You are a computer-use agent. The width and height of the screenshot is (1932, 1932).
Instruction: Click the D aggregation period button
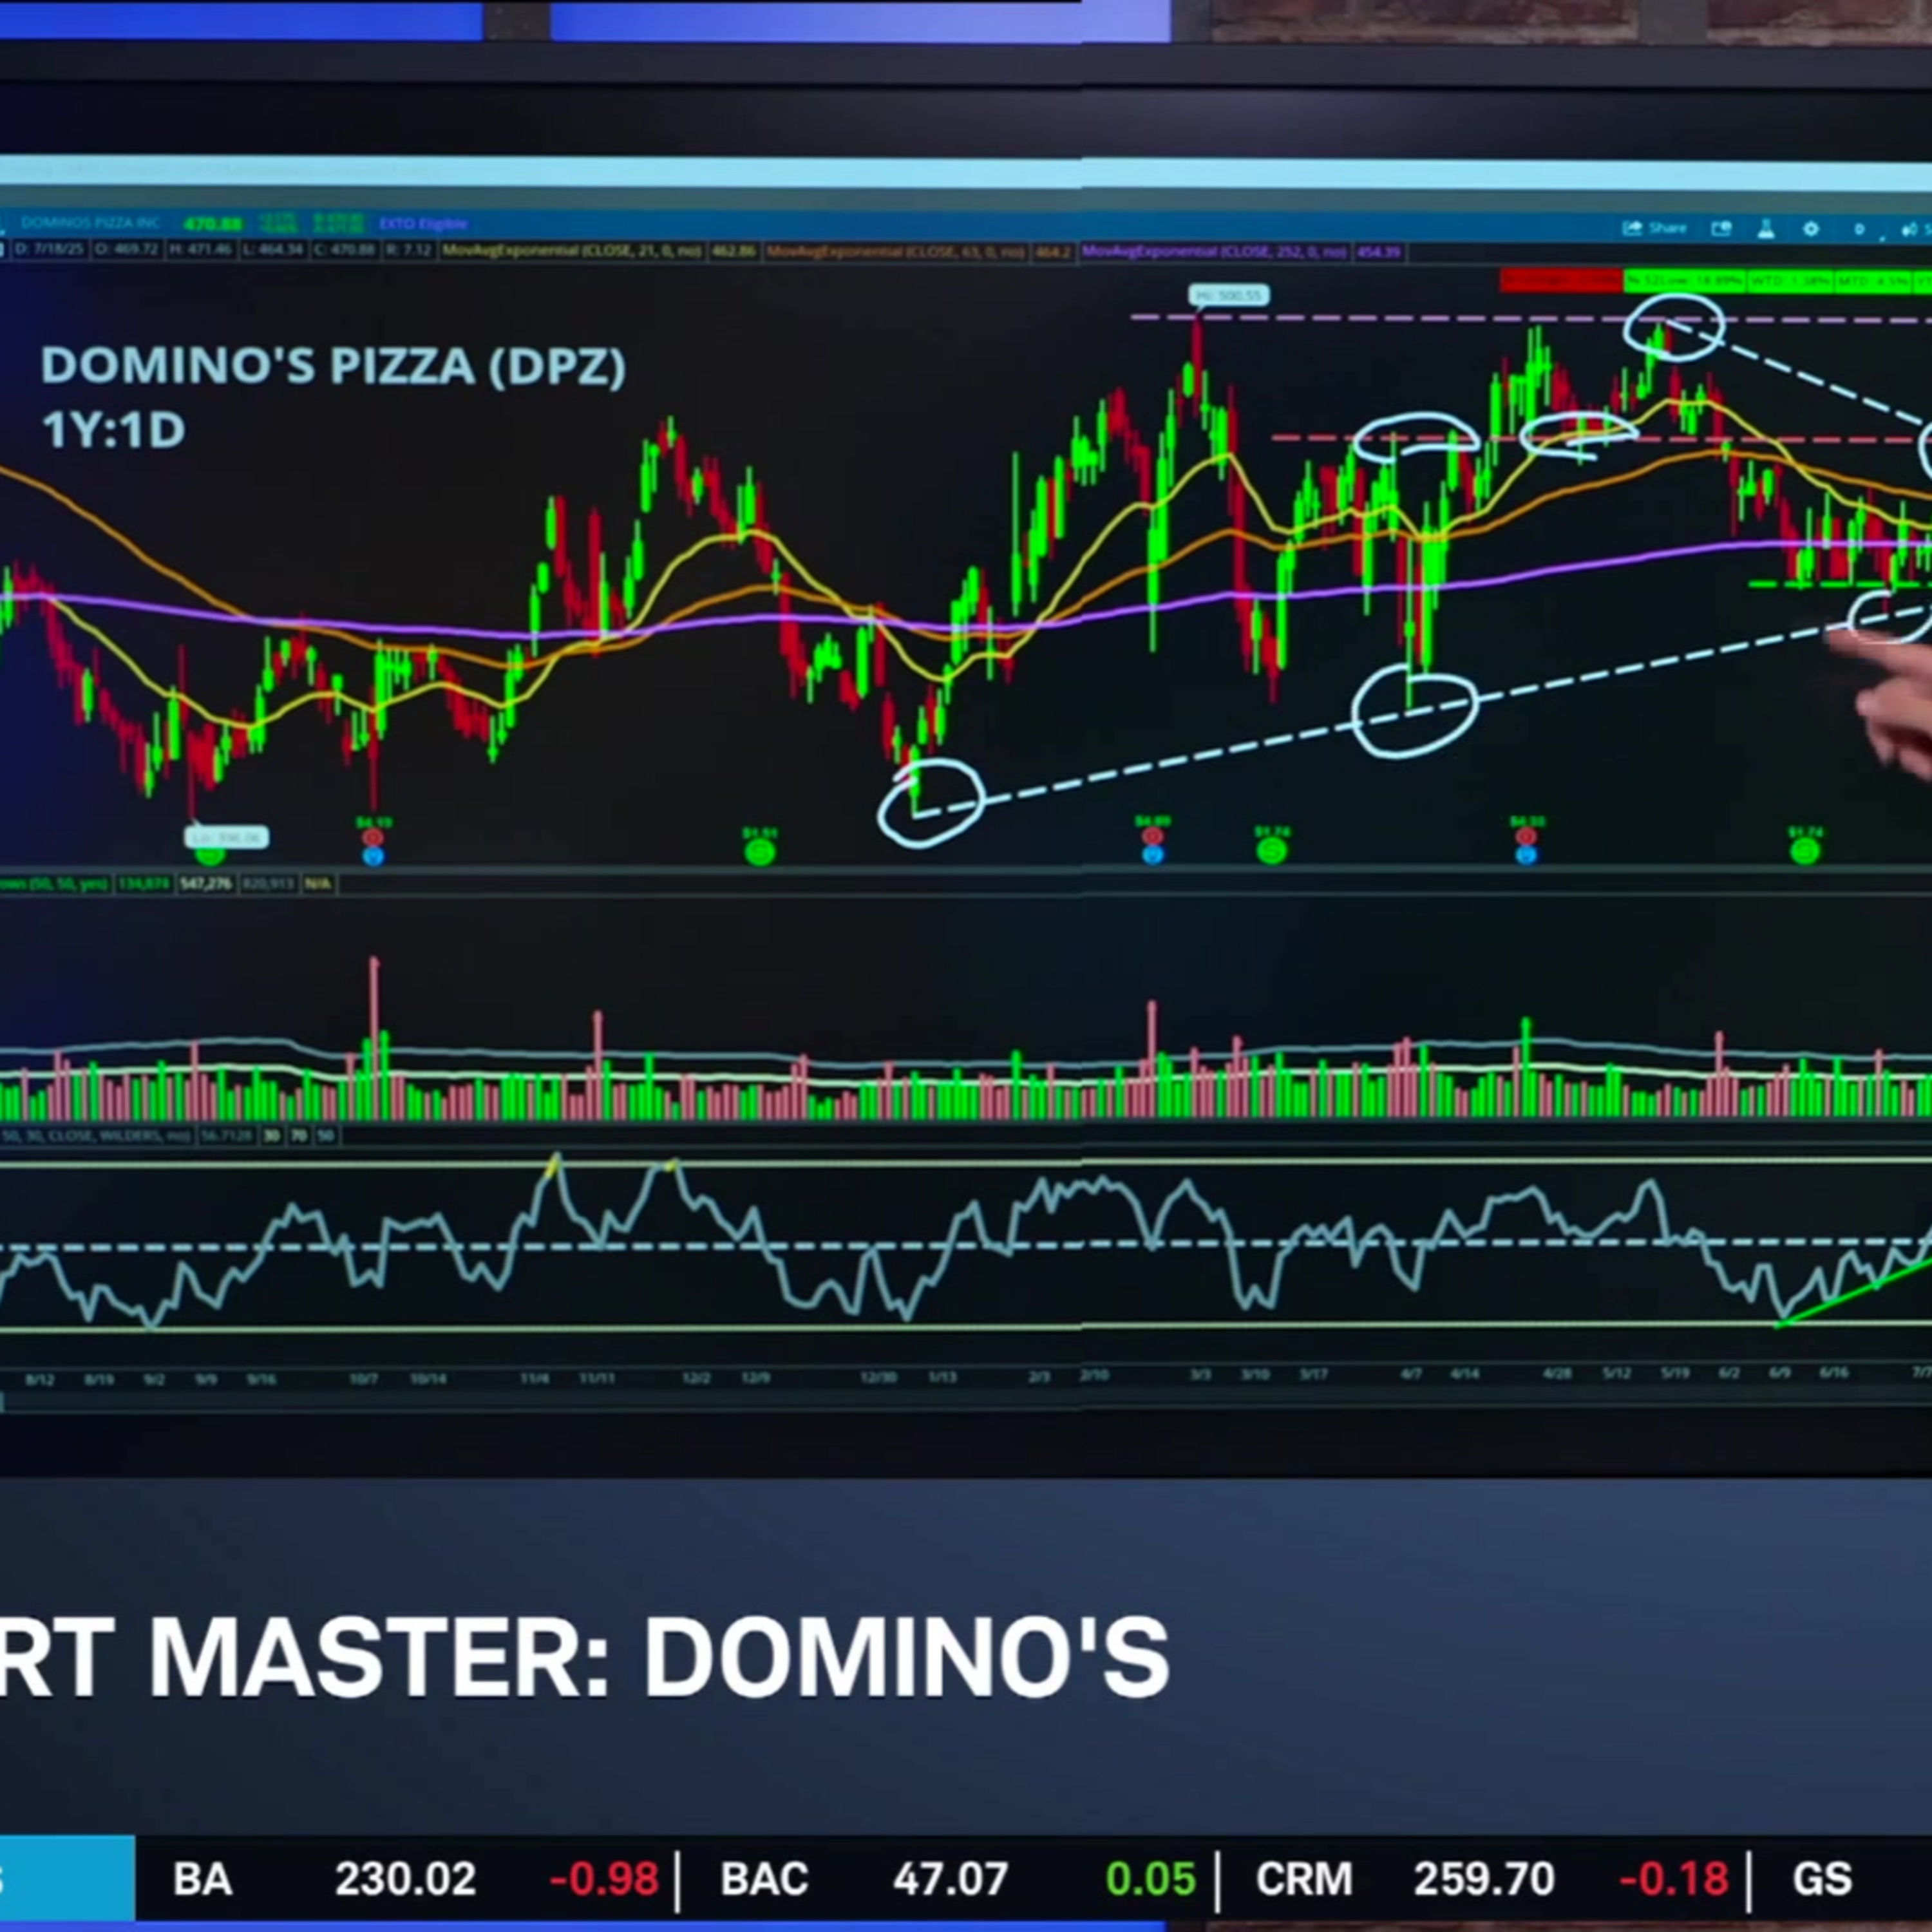tap(1859, 229)
